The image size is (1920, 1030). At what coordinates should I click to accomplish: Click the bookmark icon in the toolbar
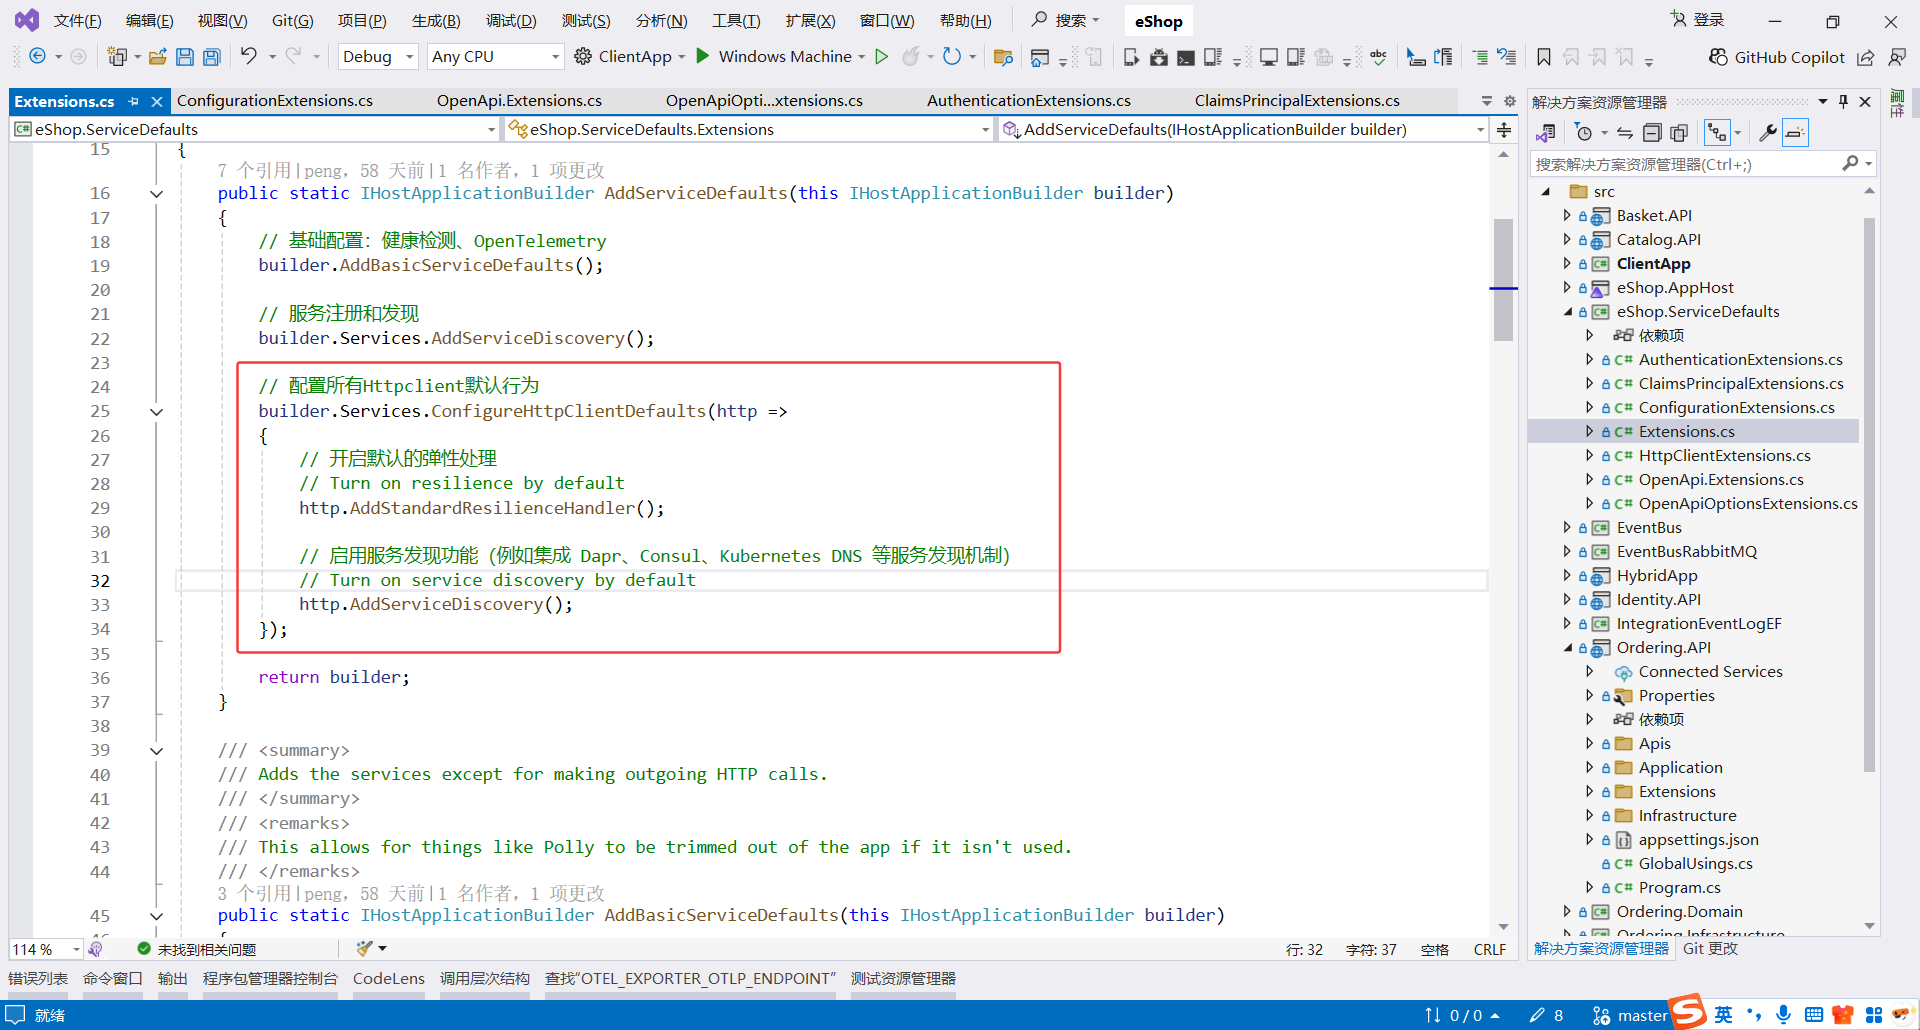pos(1544,57)
